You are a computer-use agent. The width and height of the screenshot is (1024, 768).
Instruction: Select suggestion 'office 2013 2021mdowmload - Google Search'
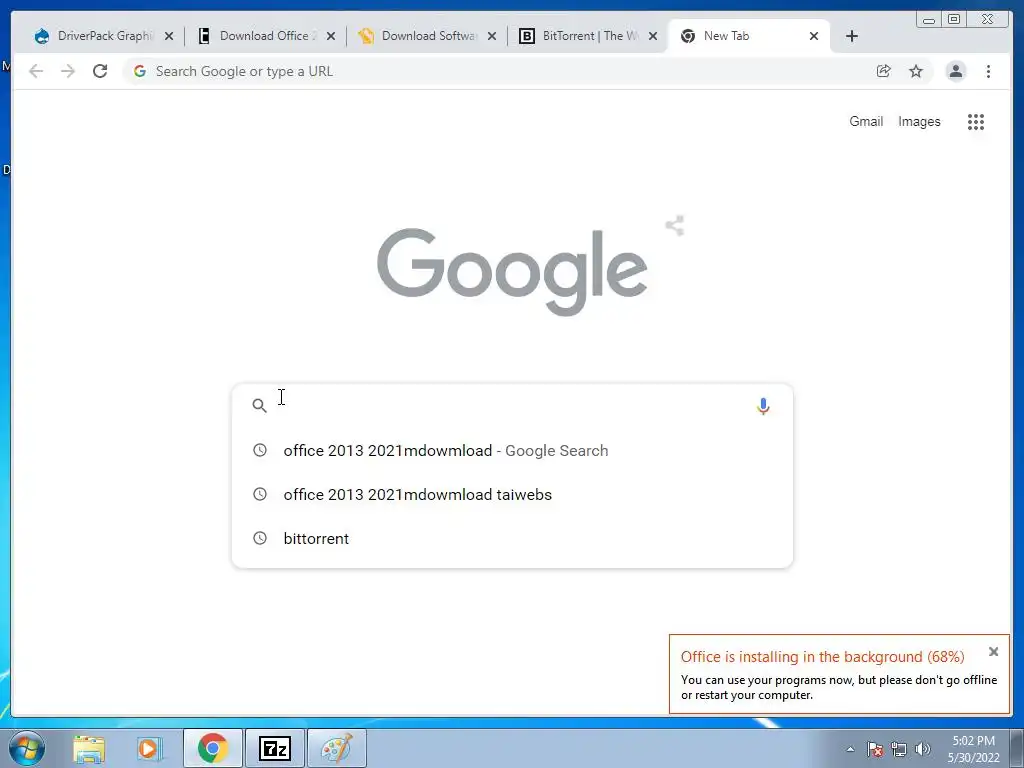click(x=512, y=451)
